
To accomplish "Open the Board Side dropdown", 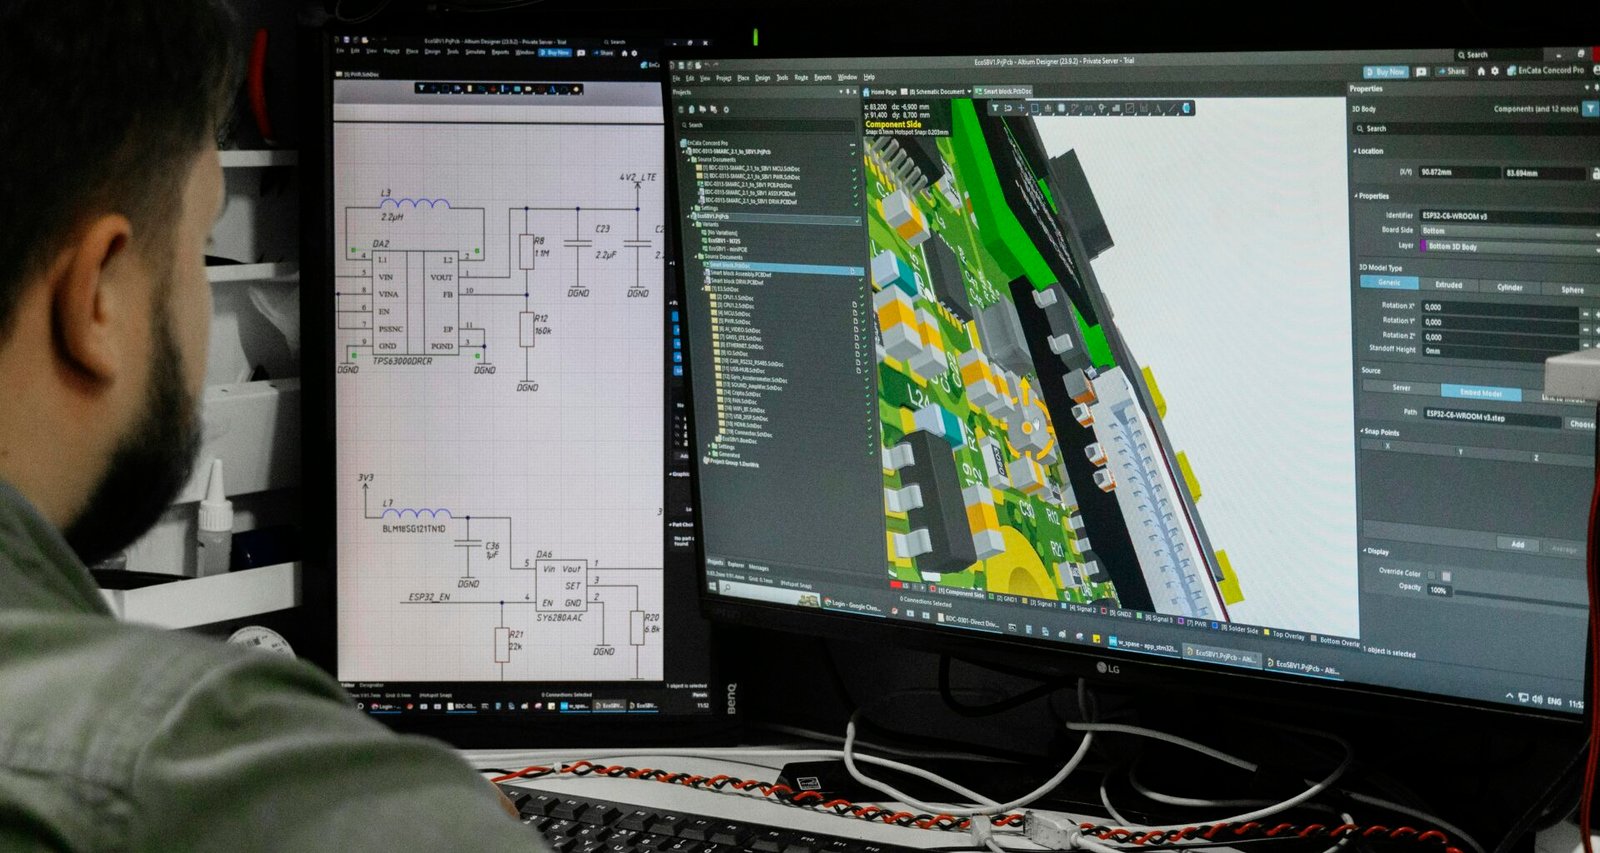I will point(1510,231).
